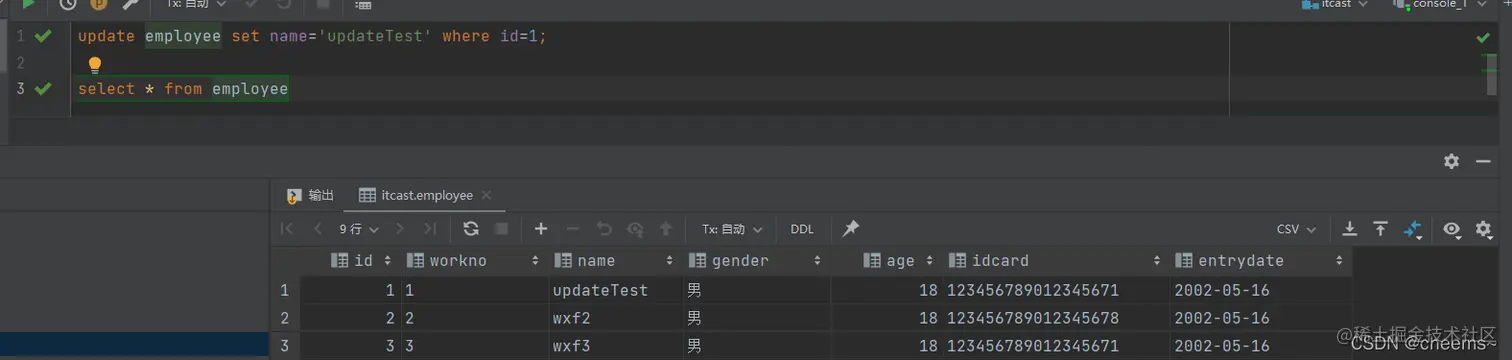The height and width of the screenshot is (360, 1512).
Task: Open the grid settings gear icon
Action: coord(1483,229)
